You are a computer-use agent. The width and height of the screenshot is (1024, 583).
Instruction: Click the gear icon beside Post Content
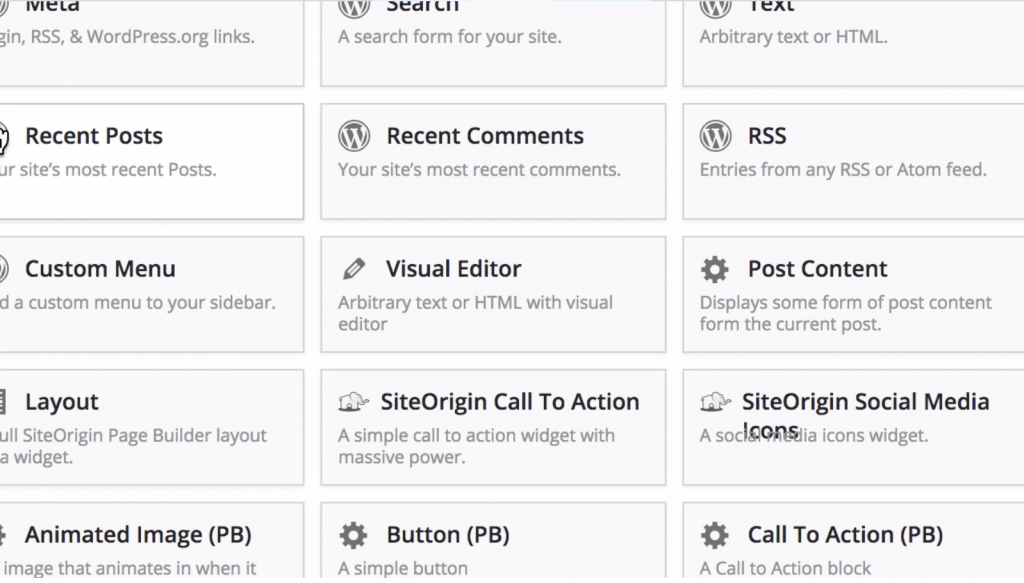pyautogui.click(x=714, y=269)
